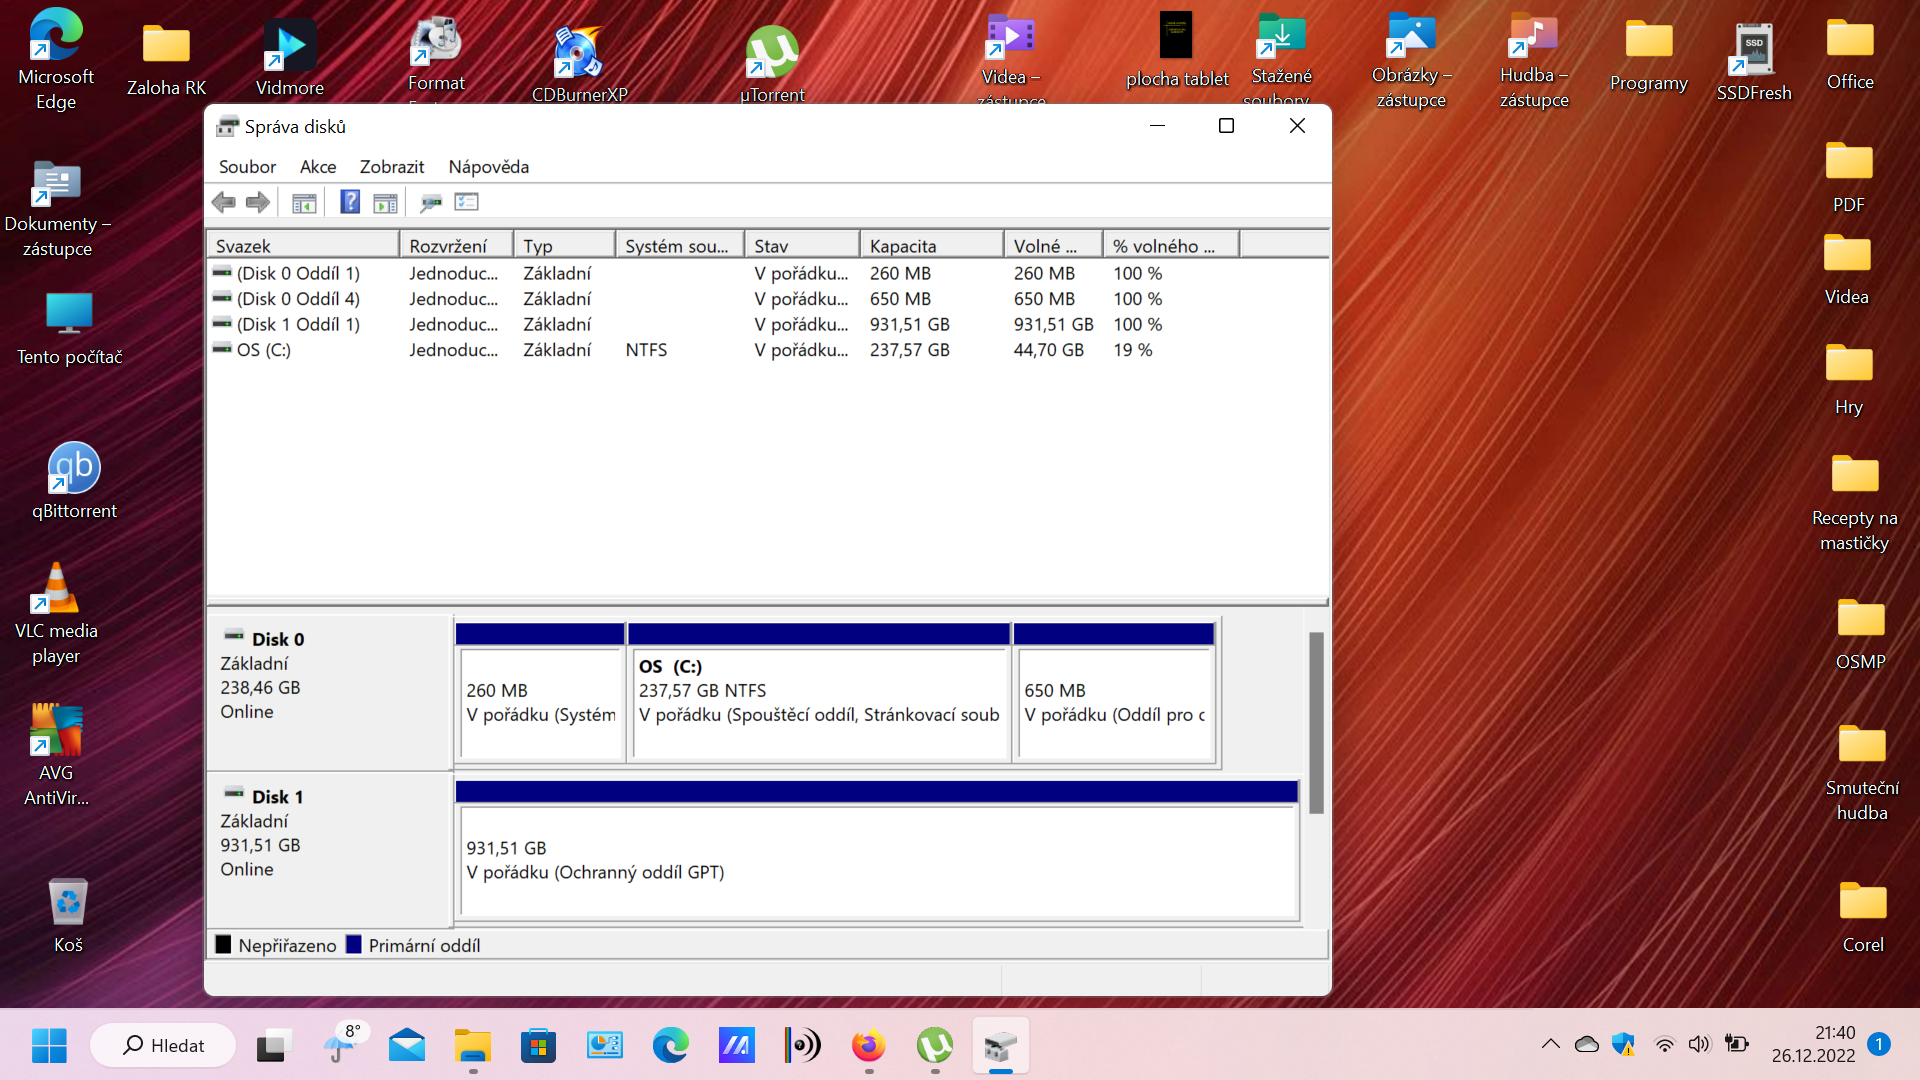The height and width of the screenshot is (1080, 1920).
Task: Click the blue Help question mark icon
Action: [349, 202]
